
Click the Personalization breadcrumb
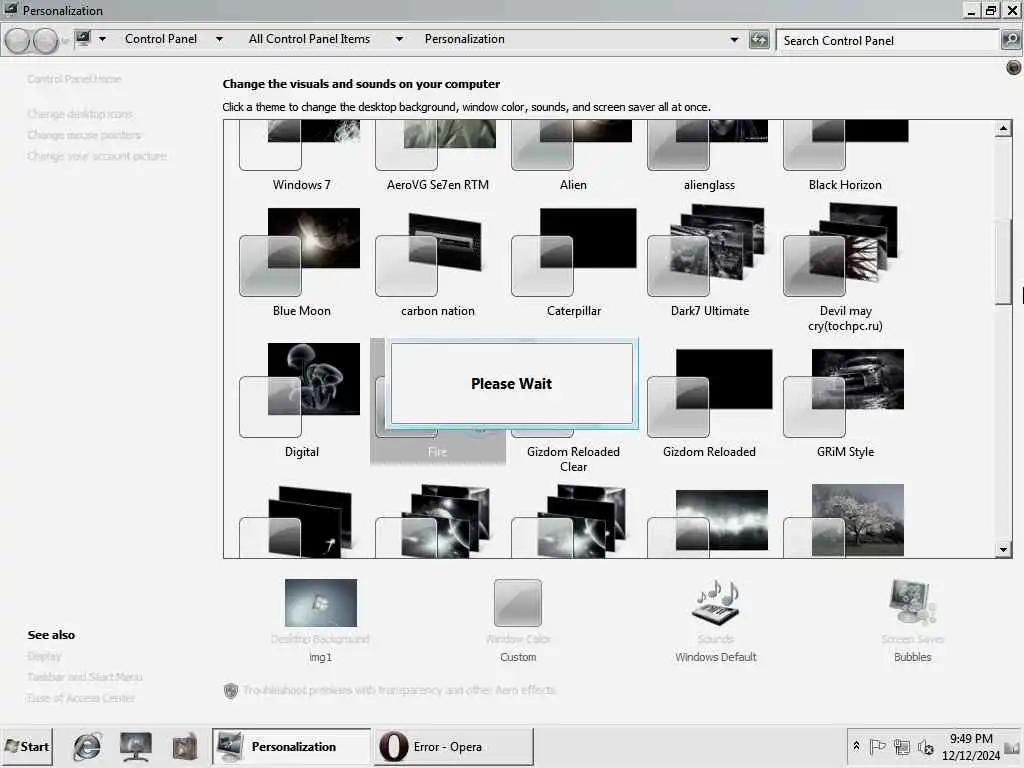coord(464,39)
